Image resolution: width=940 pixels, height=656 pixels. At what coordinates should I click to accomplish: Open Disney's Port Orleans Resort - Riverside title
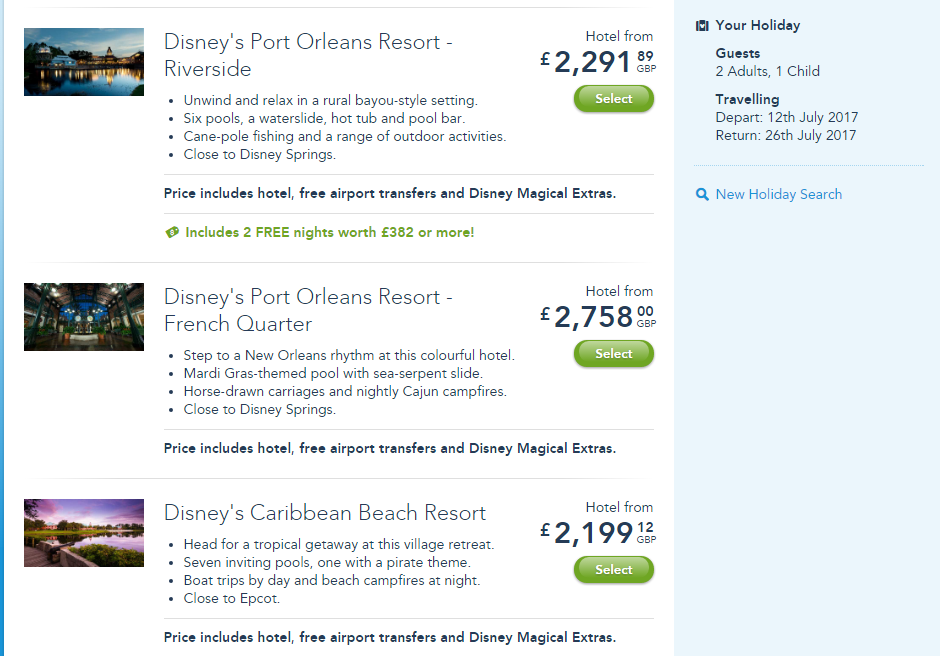308,56
